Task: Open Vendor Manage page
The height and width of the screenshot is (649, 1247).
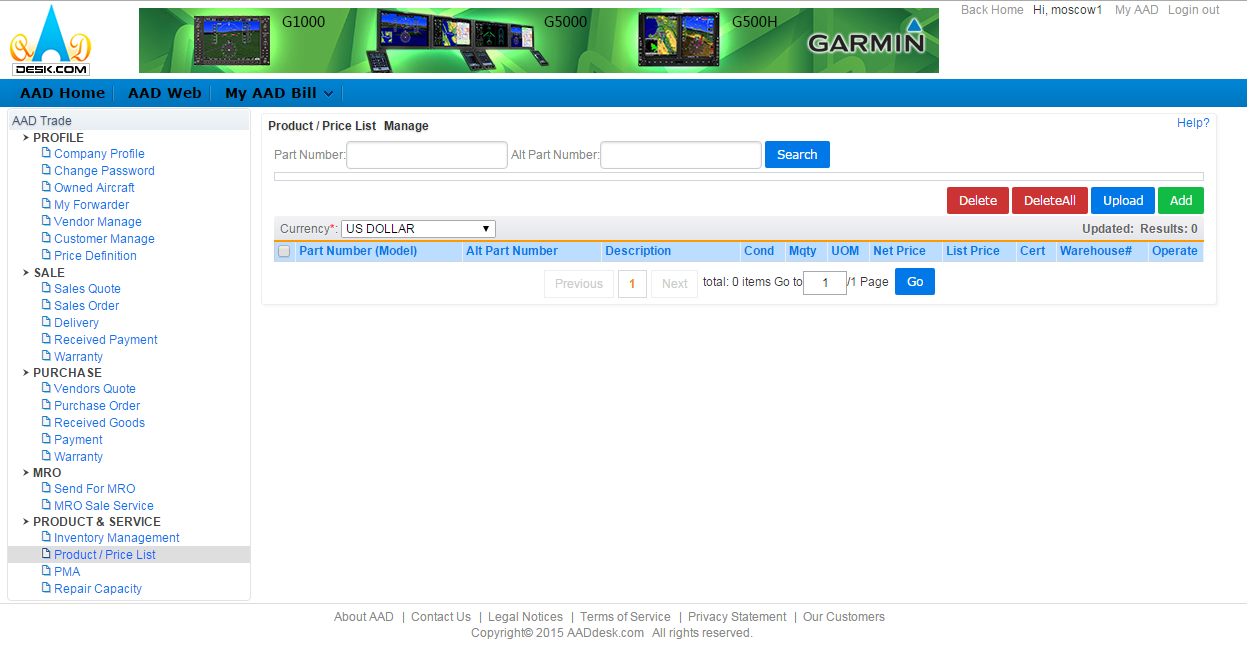Action: (x=98, y=222)
